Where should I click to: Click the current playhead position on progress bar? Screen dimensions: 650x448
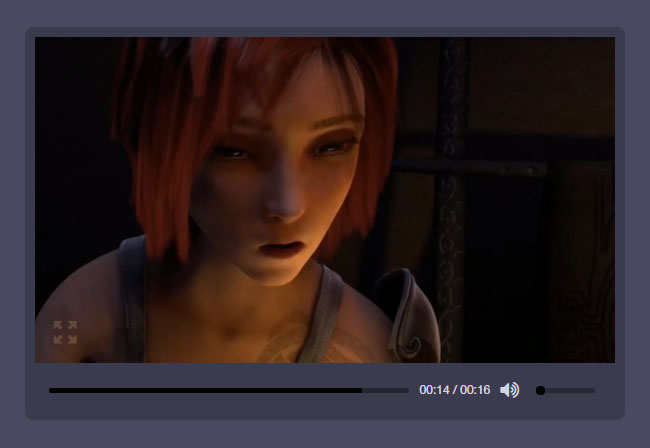tap(362, 390)
